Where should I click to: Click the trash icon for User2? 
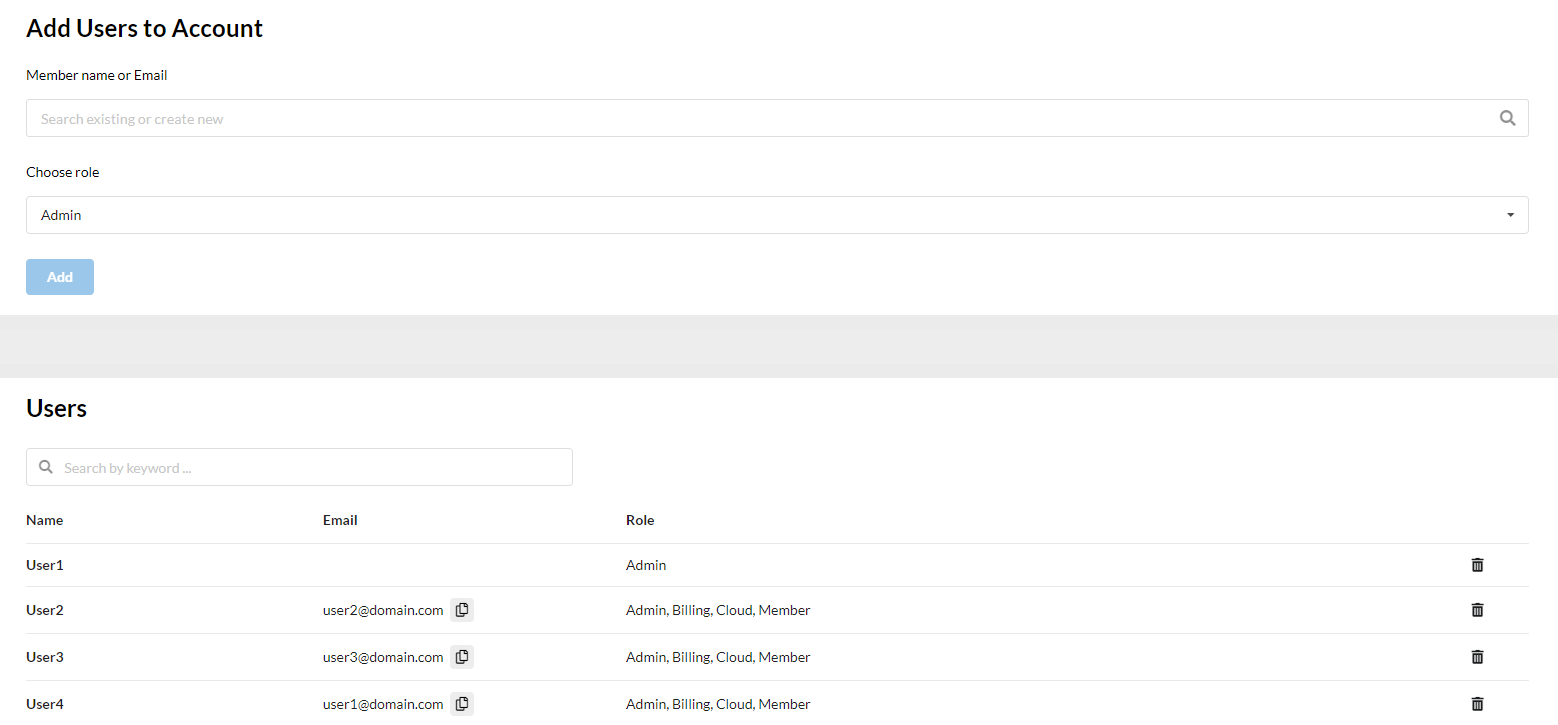click(1477, 610)
